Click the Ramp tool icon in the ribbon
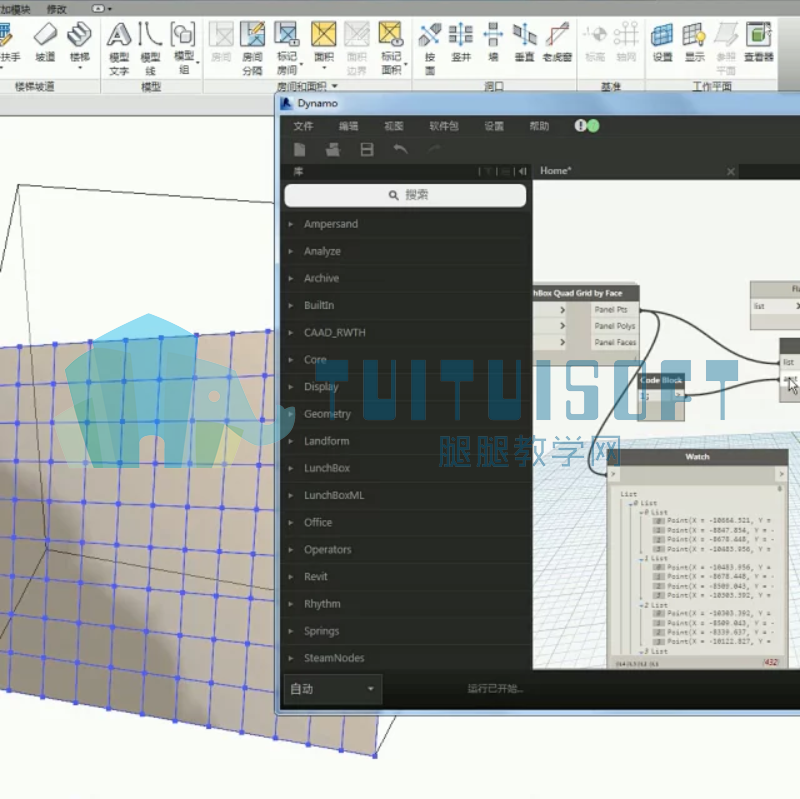The width and height of the screenshot is (800, 799). point(45,42)
